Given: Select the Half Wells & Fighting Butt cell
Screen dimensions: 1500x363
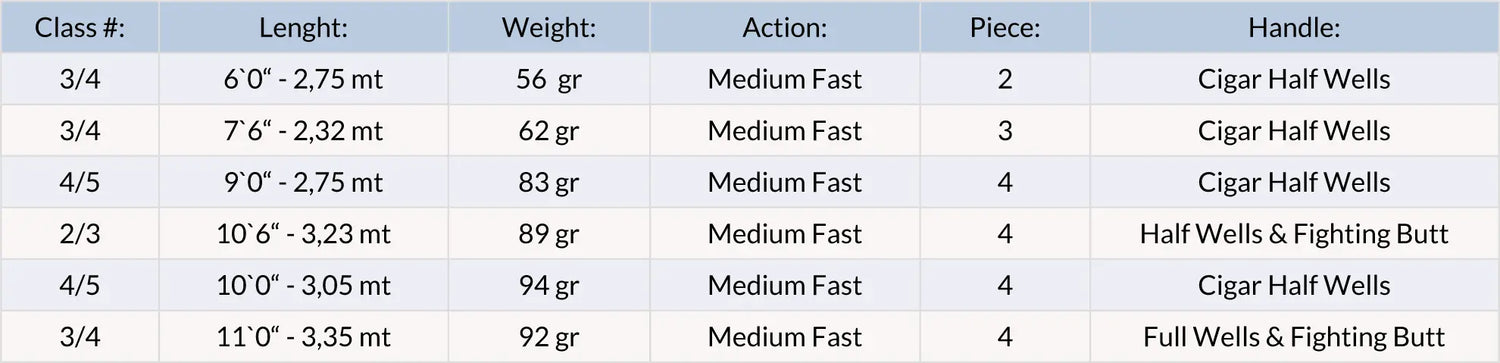Looking at the screenshot, I should pos(1294,234).
